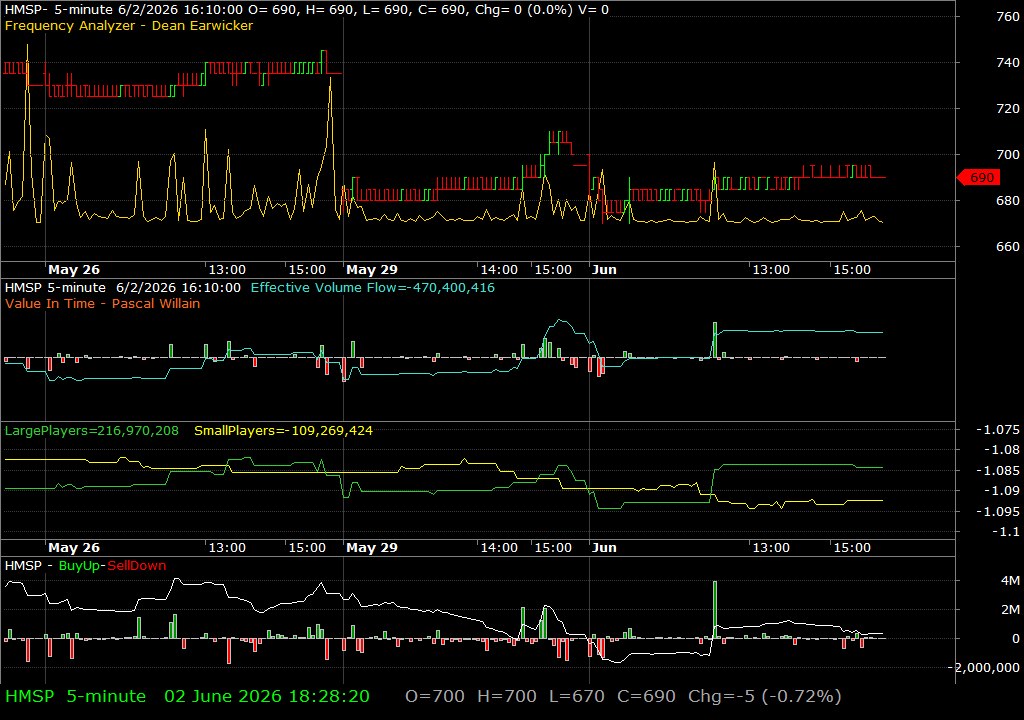Click the 740 price axis label

[x=1008, y=63]
